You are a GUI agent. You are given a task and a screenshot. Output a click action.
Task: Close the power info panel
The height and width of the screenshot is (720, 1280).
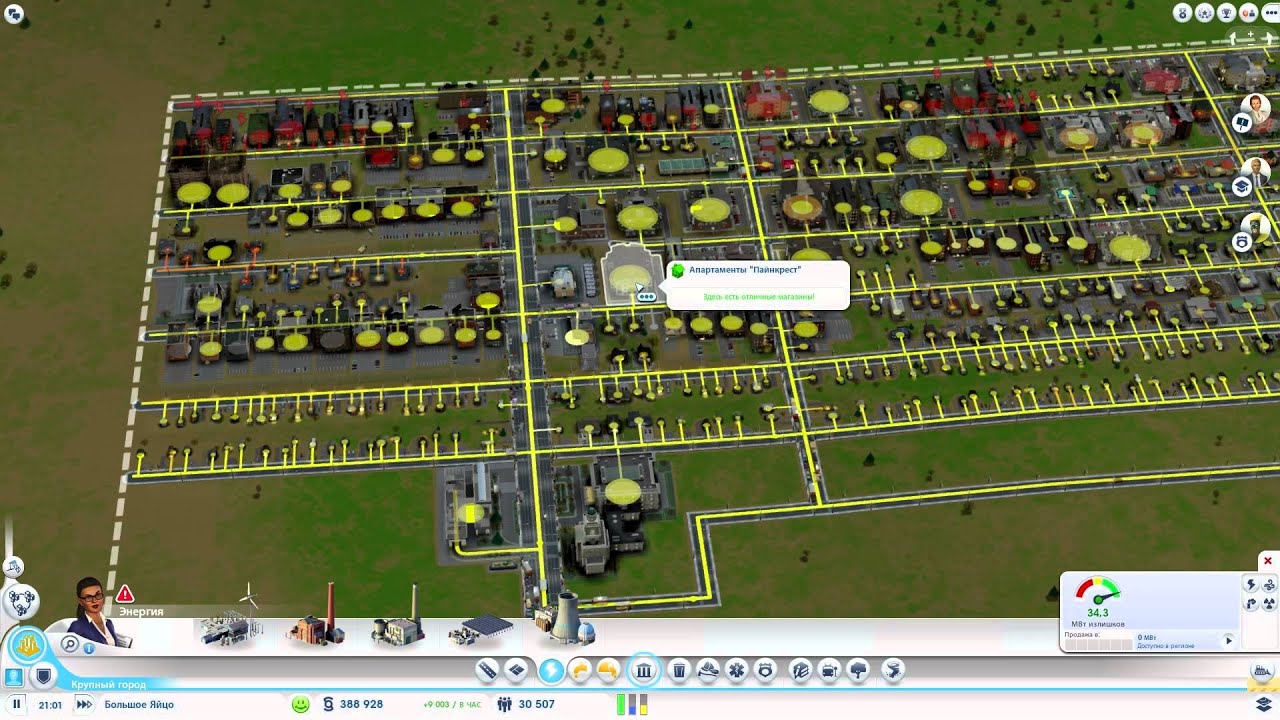click(1267, 561)
